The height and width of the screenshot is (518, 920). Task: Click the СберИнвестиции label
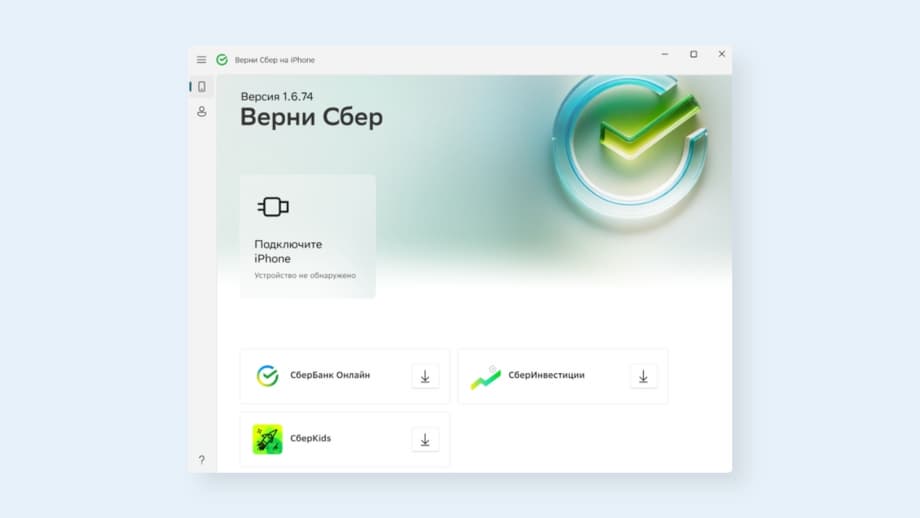tap(547, 375)
